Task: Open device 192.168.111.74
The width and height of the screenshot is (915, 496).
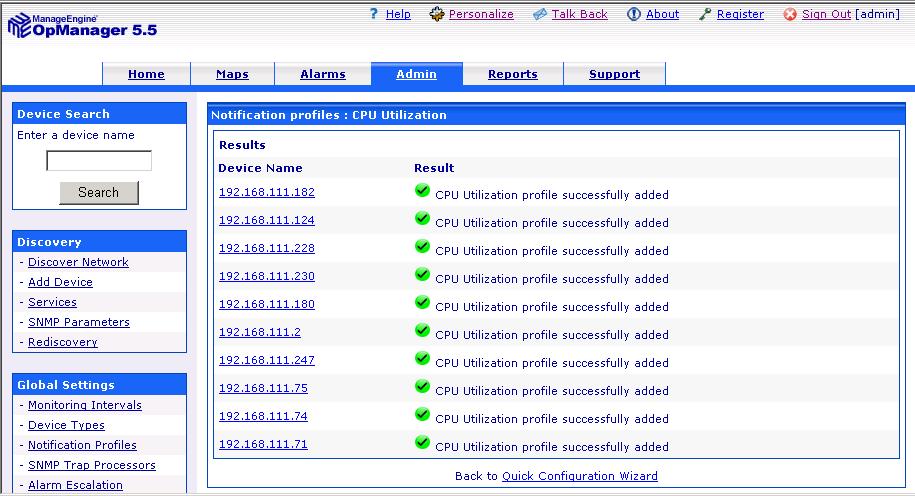Action: click(x=263, y=416)
